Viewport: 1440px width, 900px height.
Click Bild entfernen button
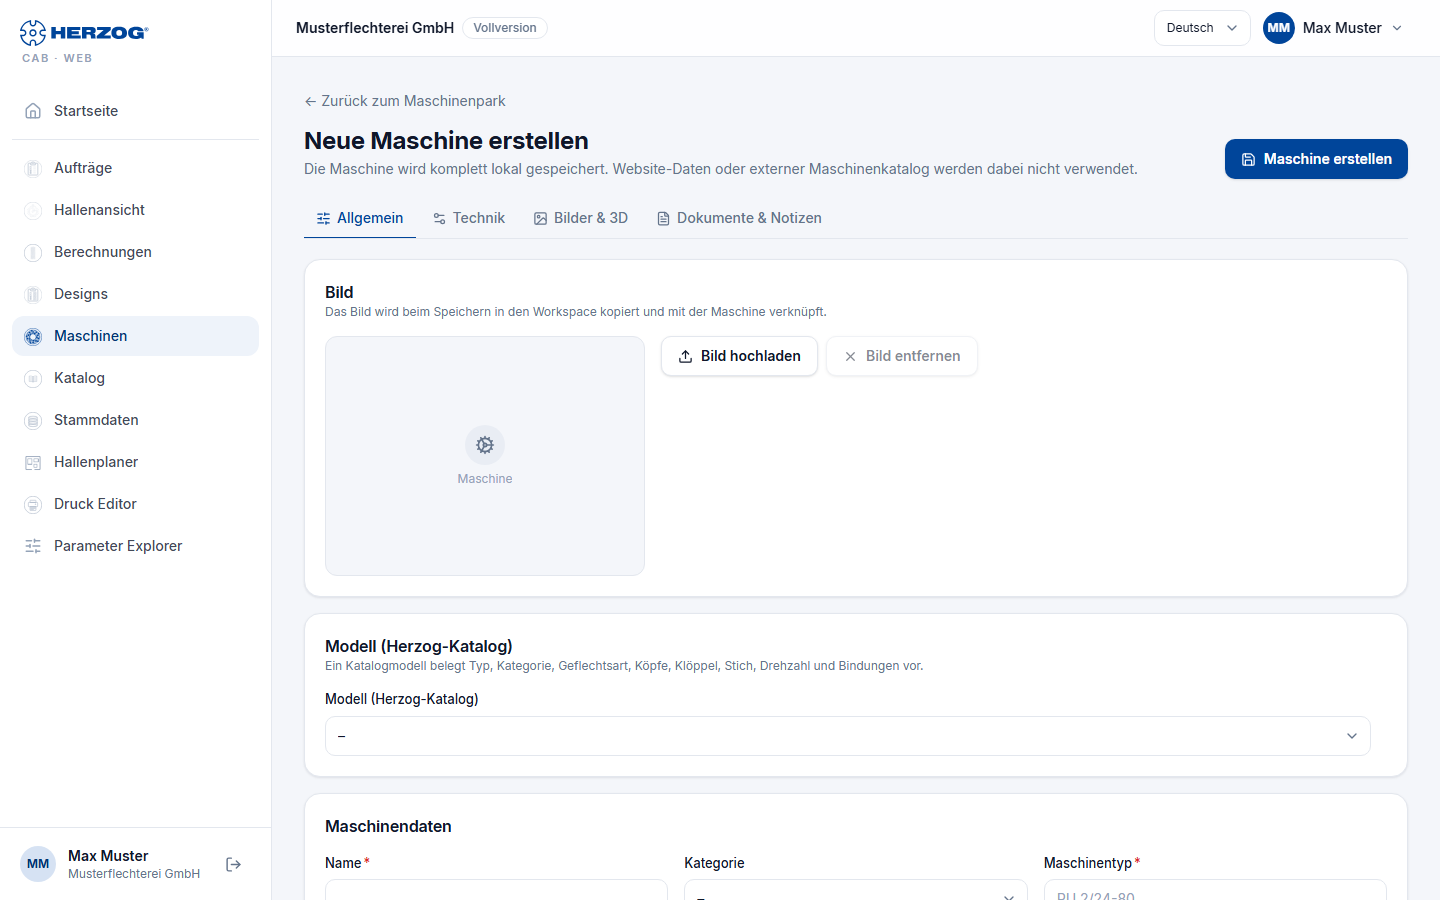click(902, 356)
